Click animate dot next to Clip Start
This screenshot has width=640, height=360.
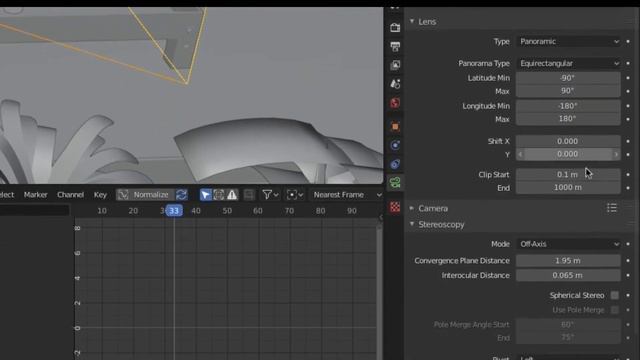point(628,174)
